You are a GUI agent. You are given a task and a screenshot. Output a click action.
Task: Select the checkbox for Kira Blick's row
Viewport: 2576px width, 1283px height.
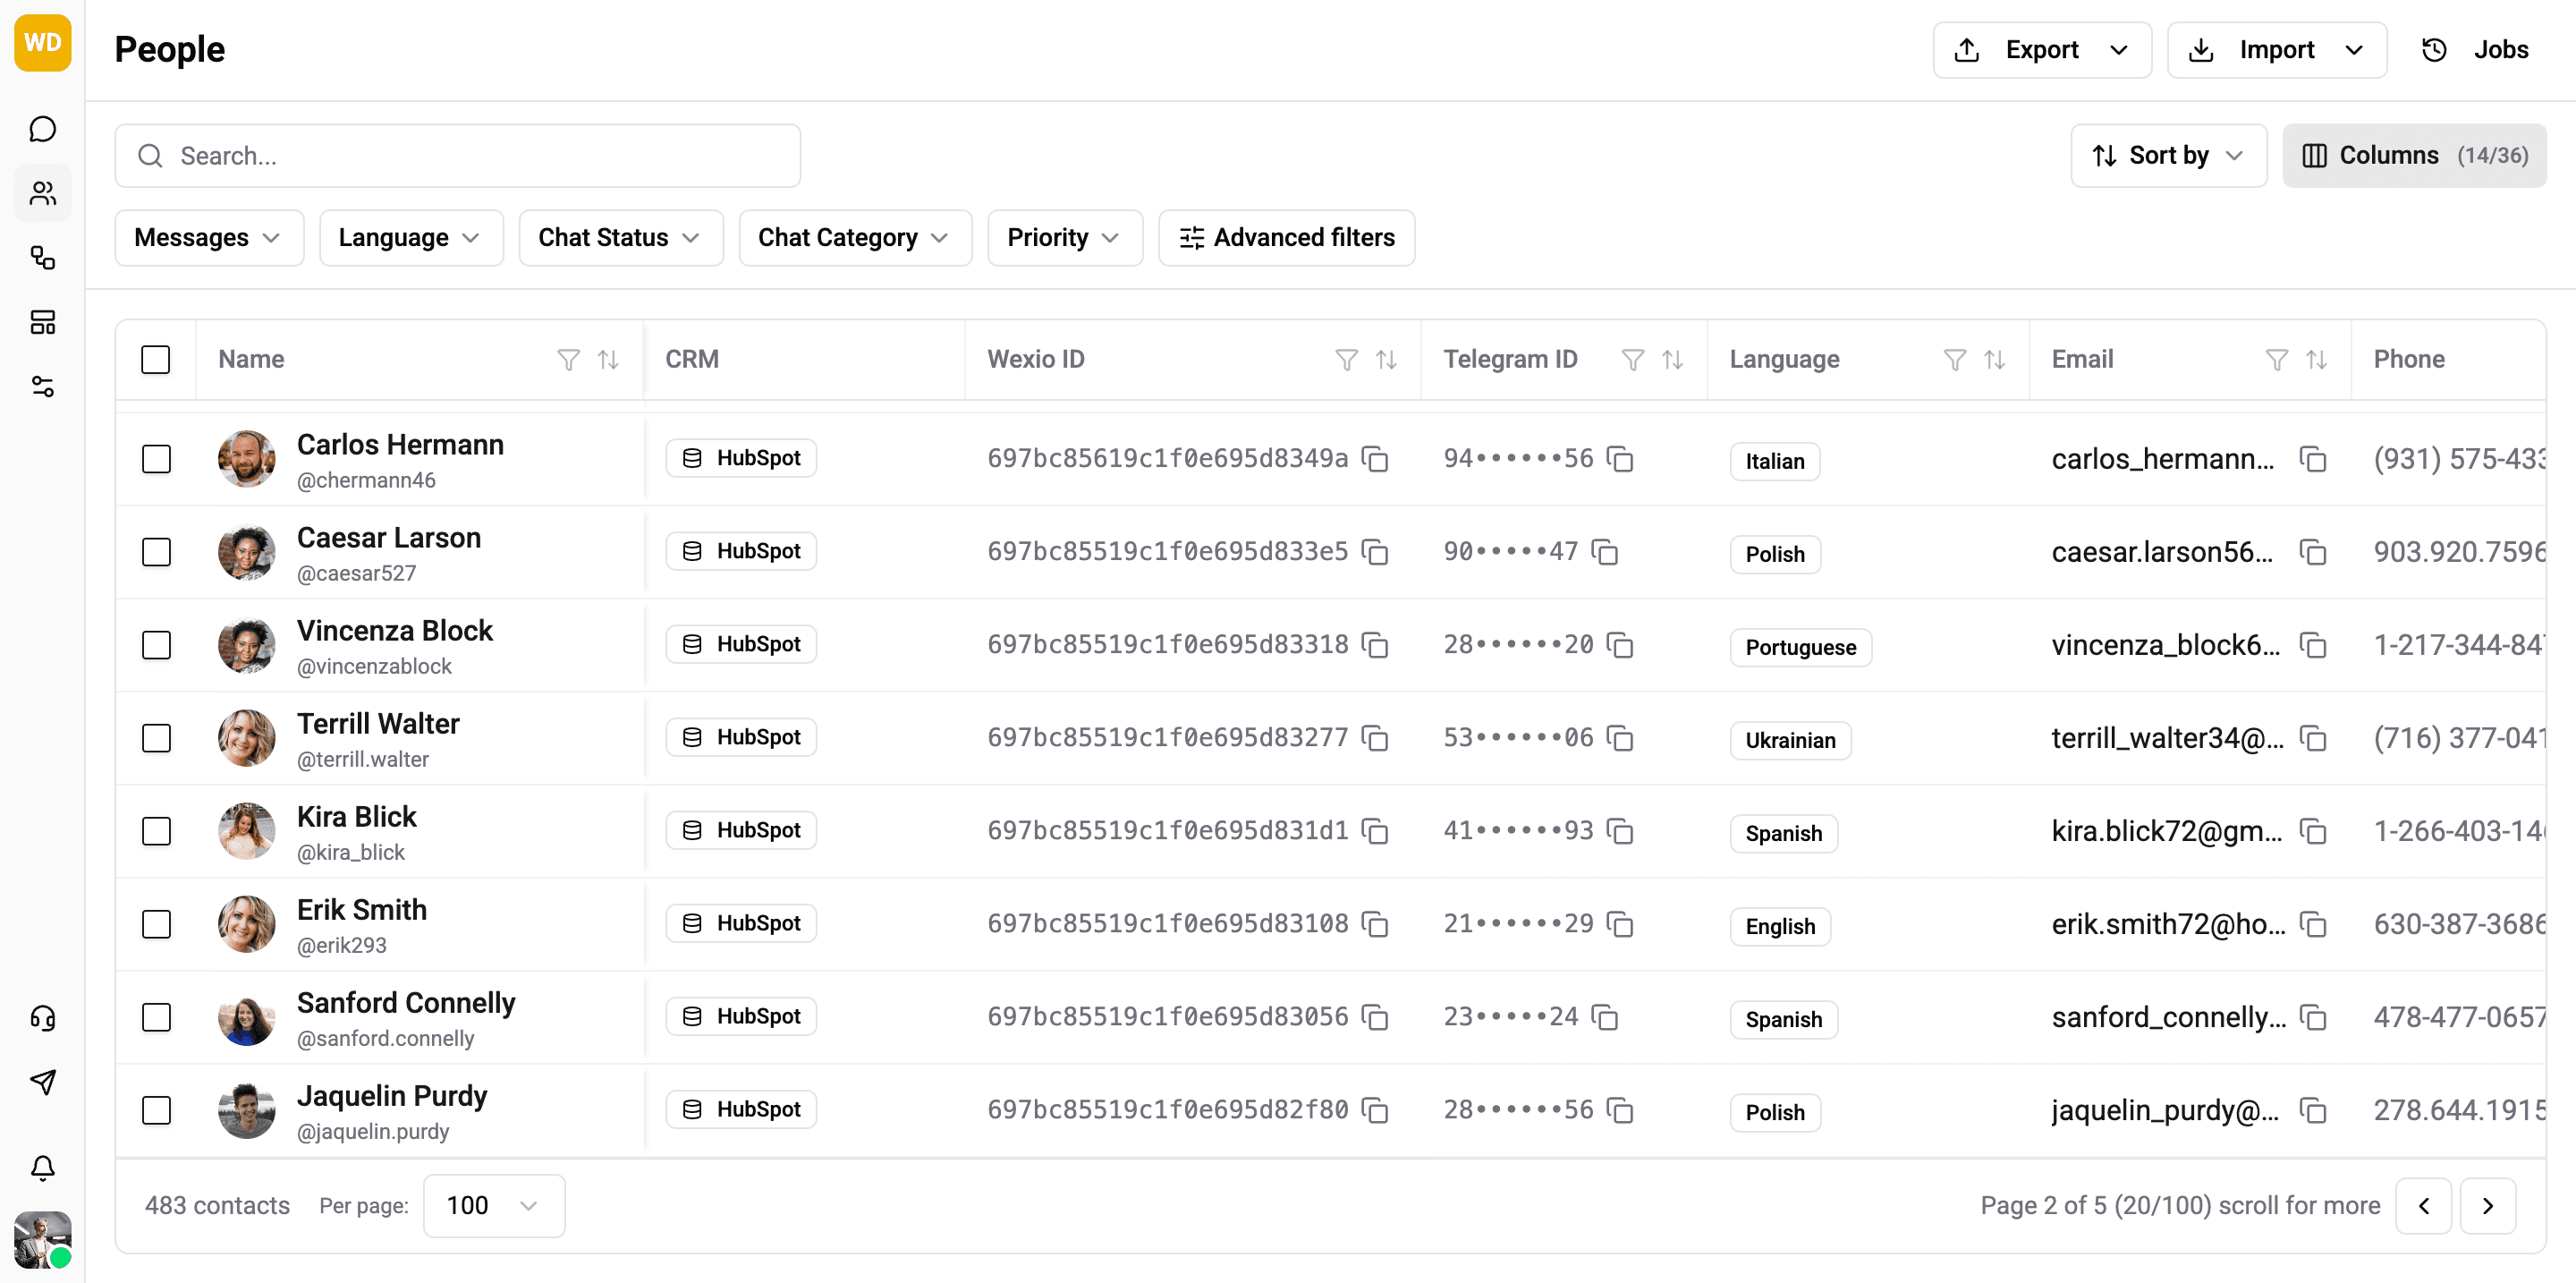click(x=157, y=831)
